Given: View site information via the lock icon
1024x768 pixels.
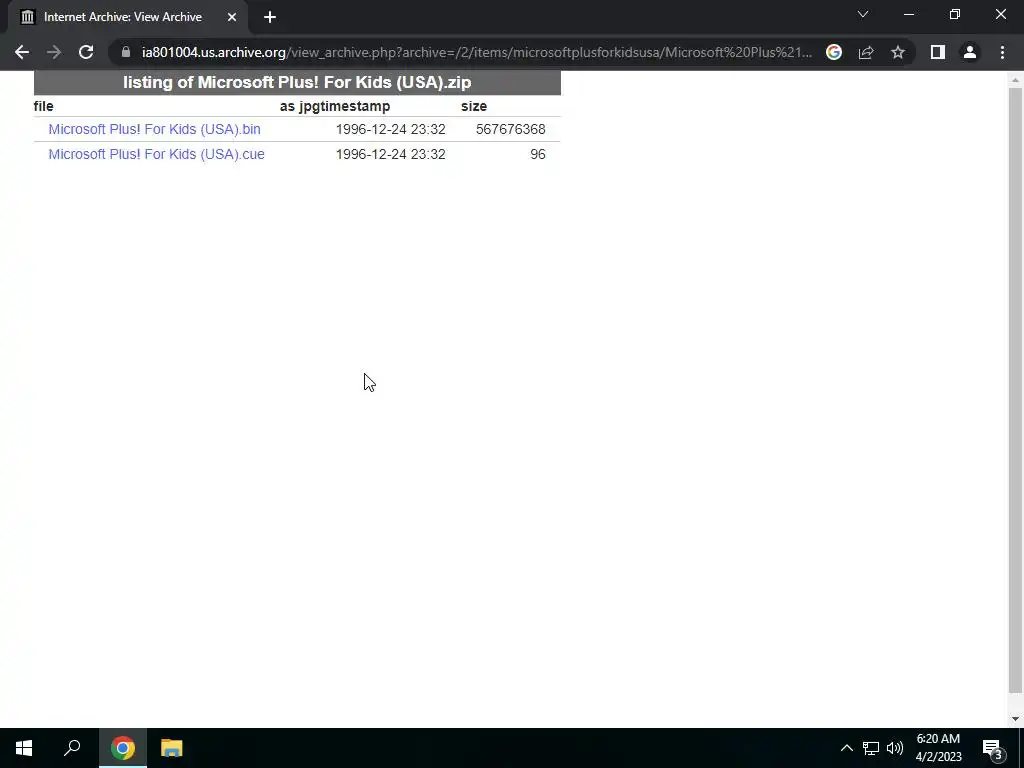Looking at the screenshot, I should [x=126, y=52].
